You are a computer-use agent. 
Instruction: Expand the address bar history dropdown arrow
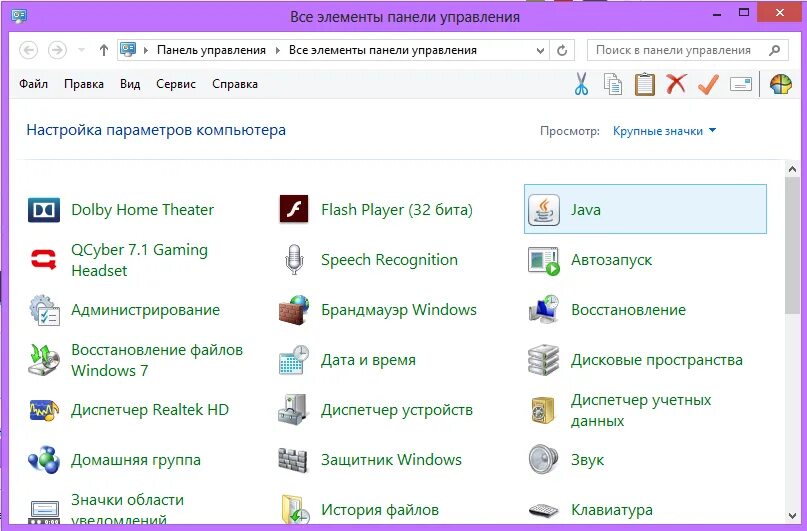[x=540, y=50]
